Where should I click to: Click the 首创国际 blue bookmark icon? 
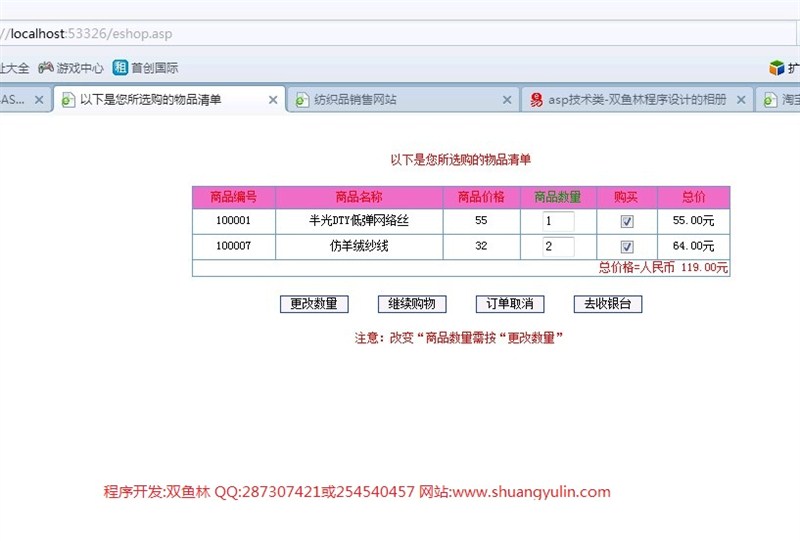120,67
